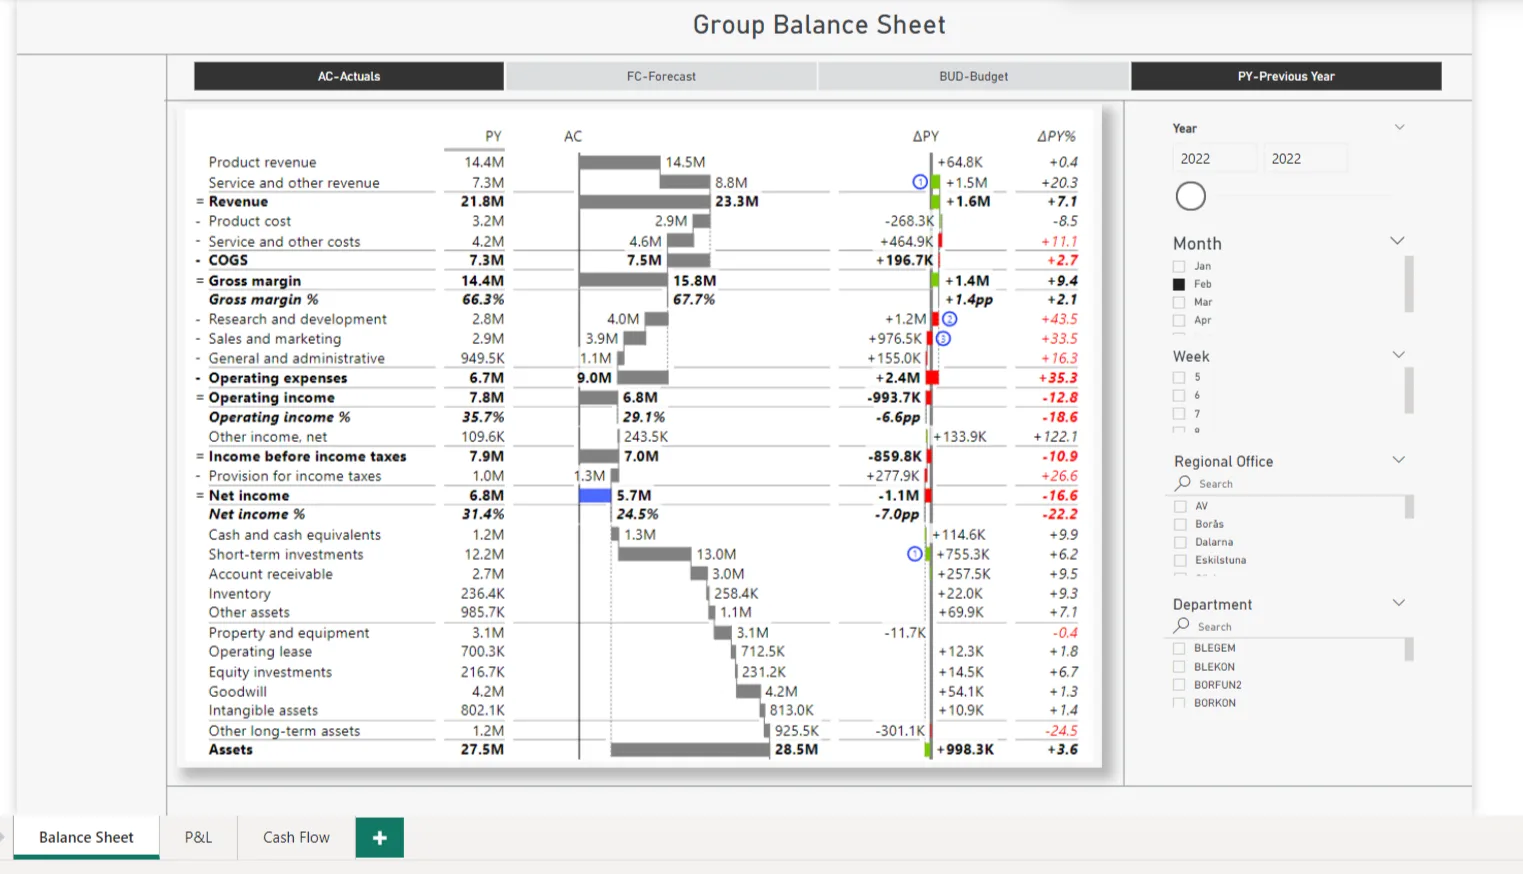Click the Cash and cash equivalents label
The height and width of the screenshot is (874, 1523).
294,535
